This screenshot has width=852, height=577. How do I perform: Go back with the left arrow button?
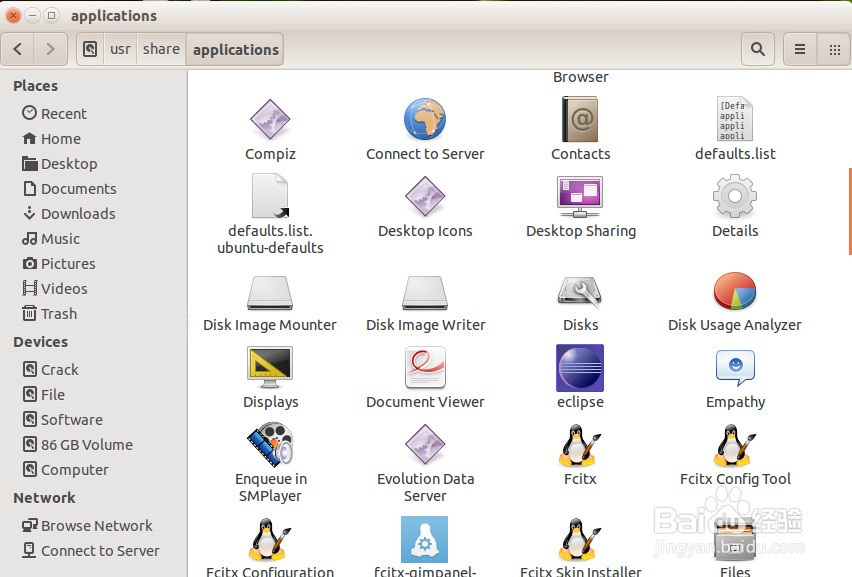pyautogui.click(x=17, y=49)
